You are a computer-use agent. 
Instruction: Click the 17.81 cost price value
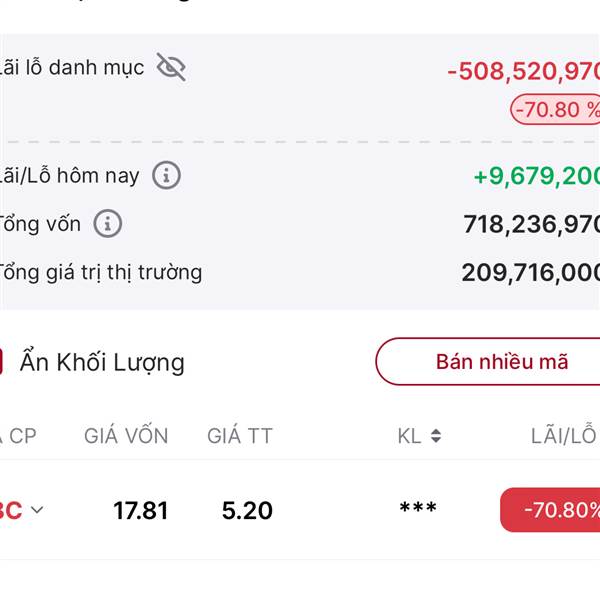141,510
